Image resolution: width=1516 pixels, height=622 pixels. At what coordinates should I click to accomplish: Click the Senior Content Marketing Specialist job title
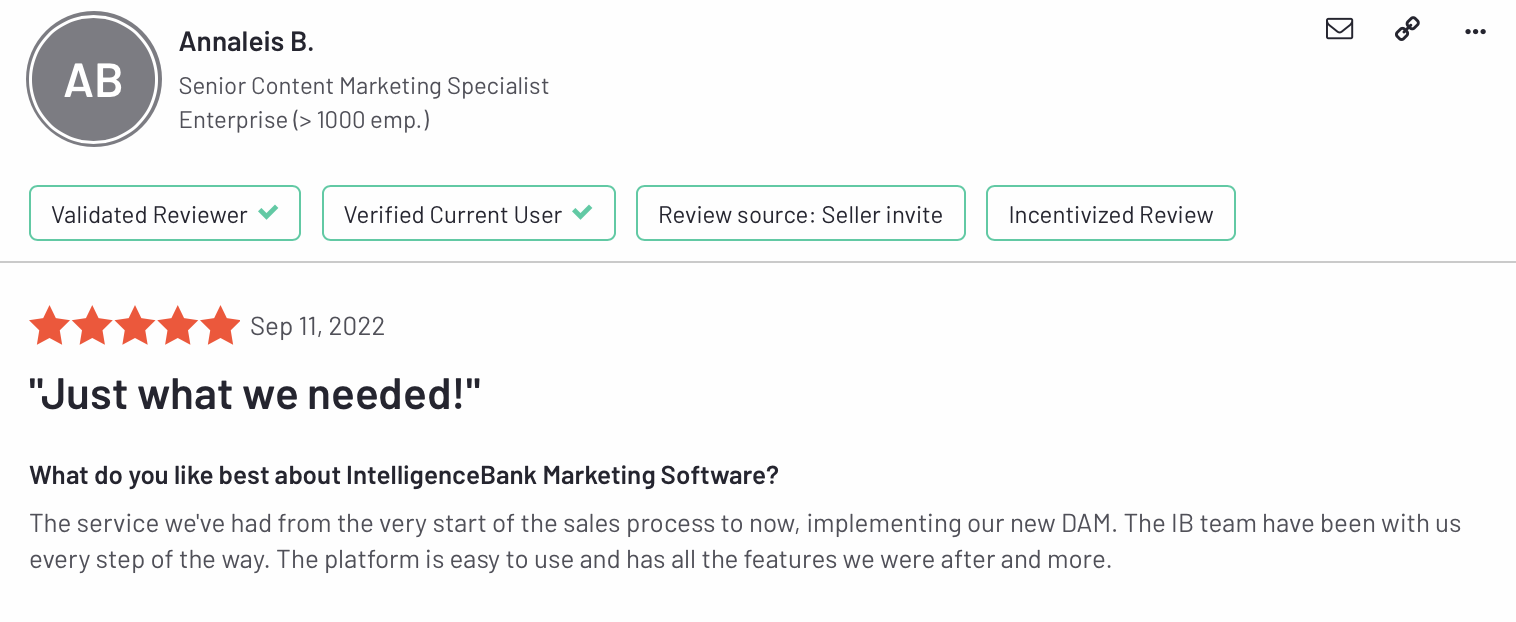[364, 86]
